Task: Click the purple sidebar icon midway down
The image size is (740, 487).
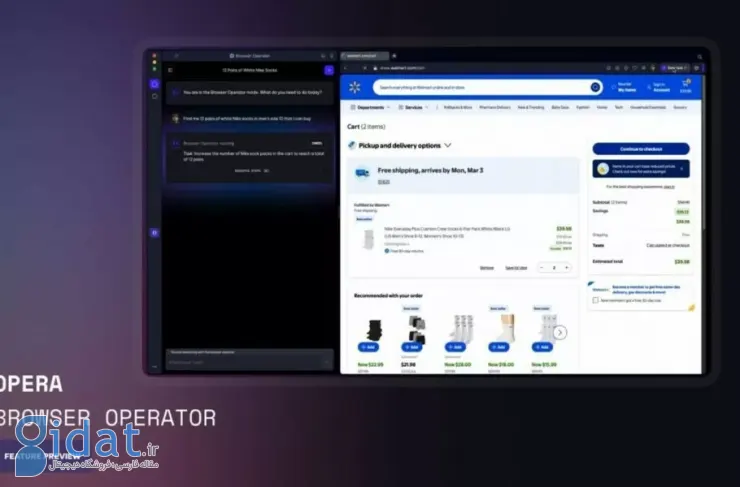Action: [154, 233]
